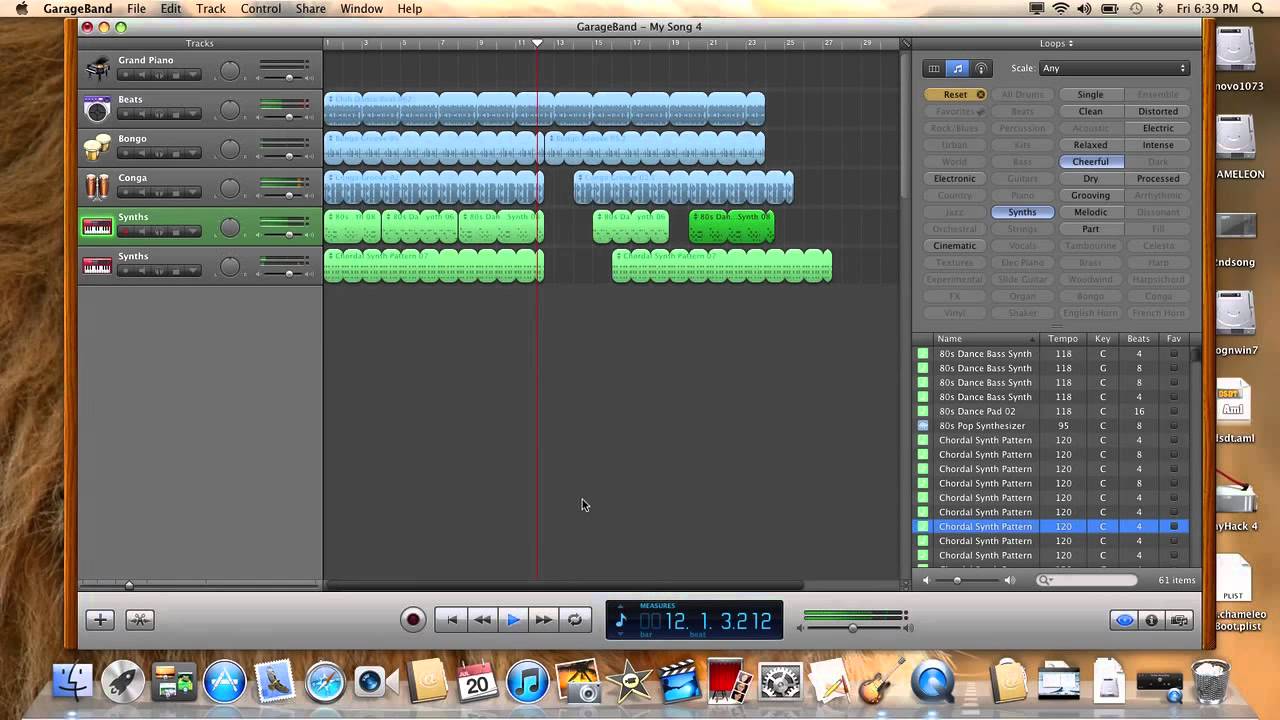The width and height of the screenshot is (1280, 720).
Task: Select the Conga track instrument icon
Action: pyautogui.click(x=97, y=187)
